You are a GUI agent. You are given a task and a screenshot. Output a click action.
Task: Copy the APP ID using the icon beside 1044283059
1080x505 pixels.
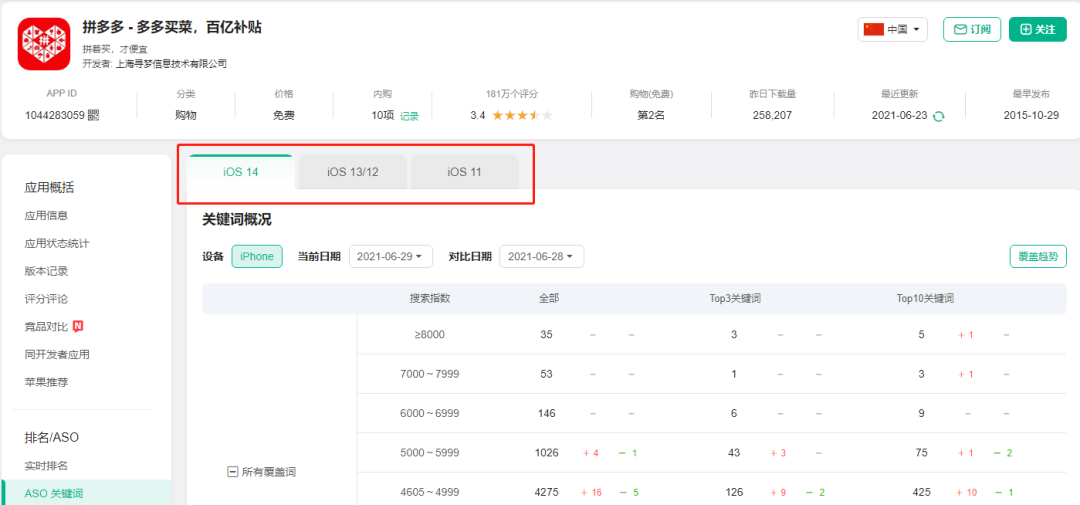click(94, 116)
